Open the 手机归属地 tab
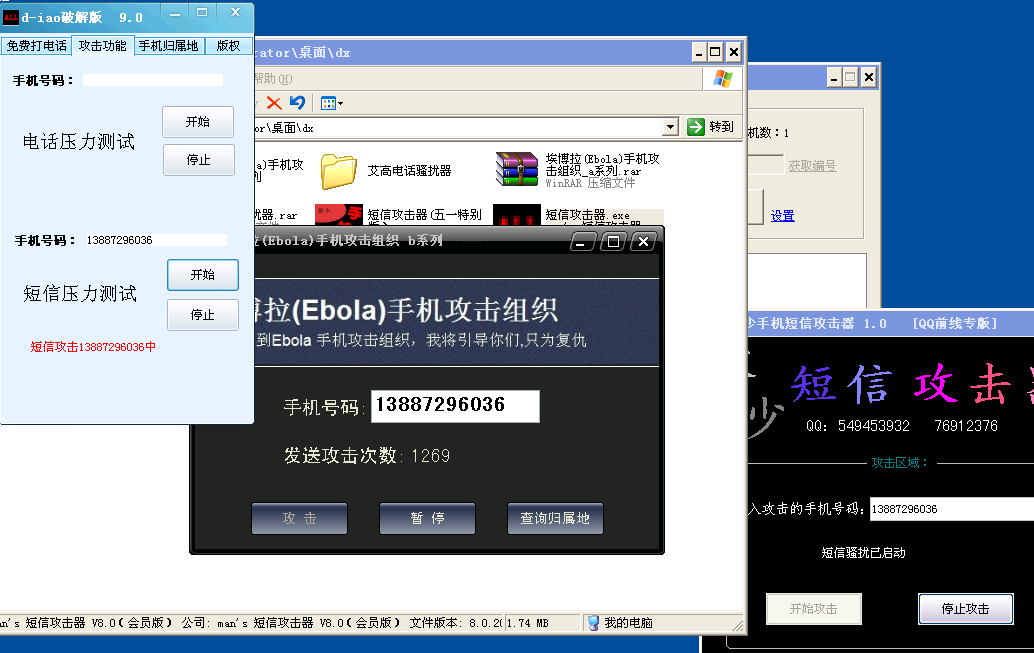The height and width of the screenshot is (653, 1034). [x=168, y=46]
